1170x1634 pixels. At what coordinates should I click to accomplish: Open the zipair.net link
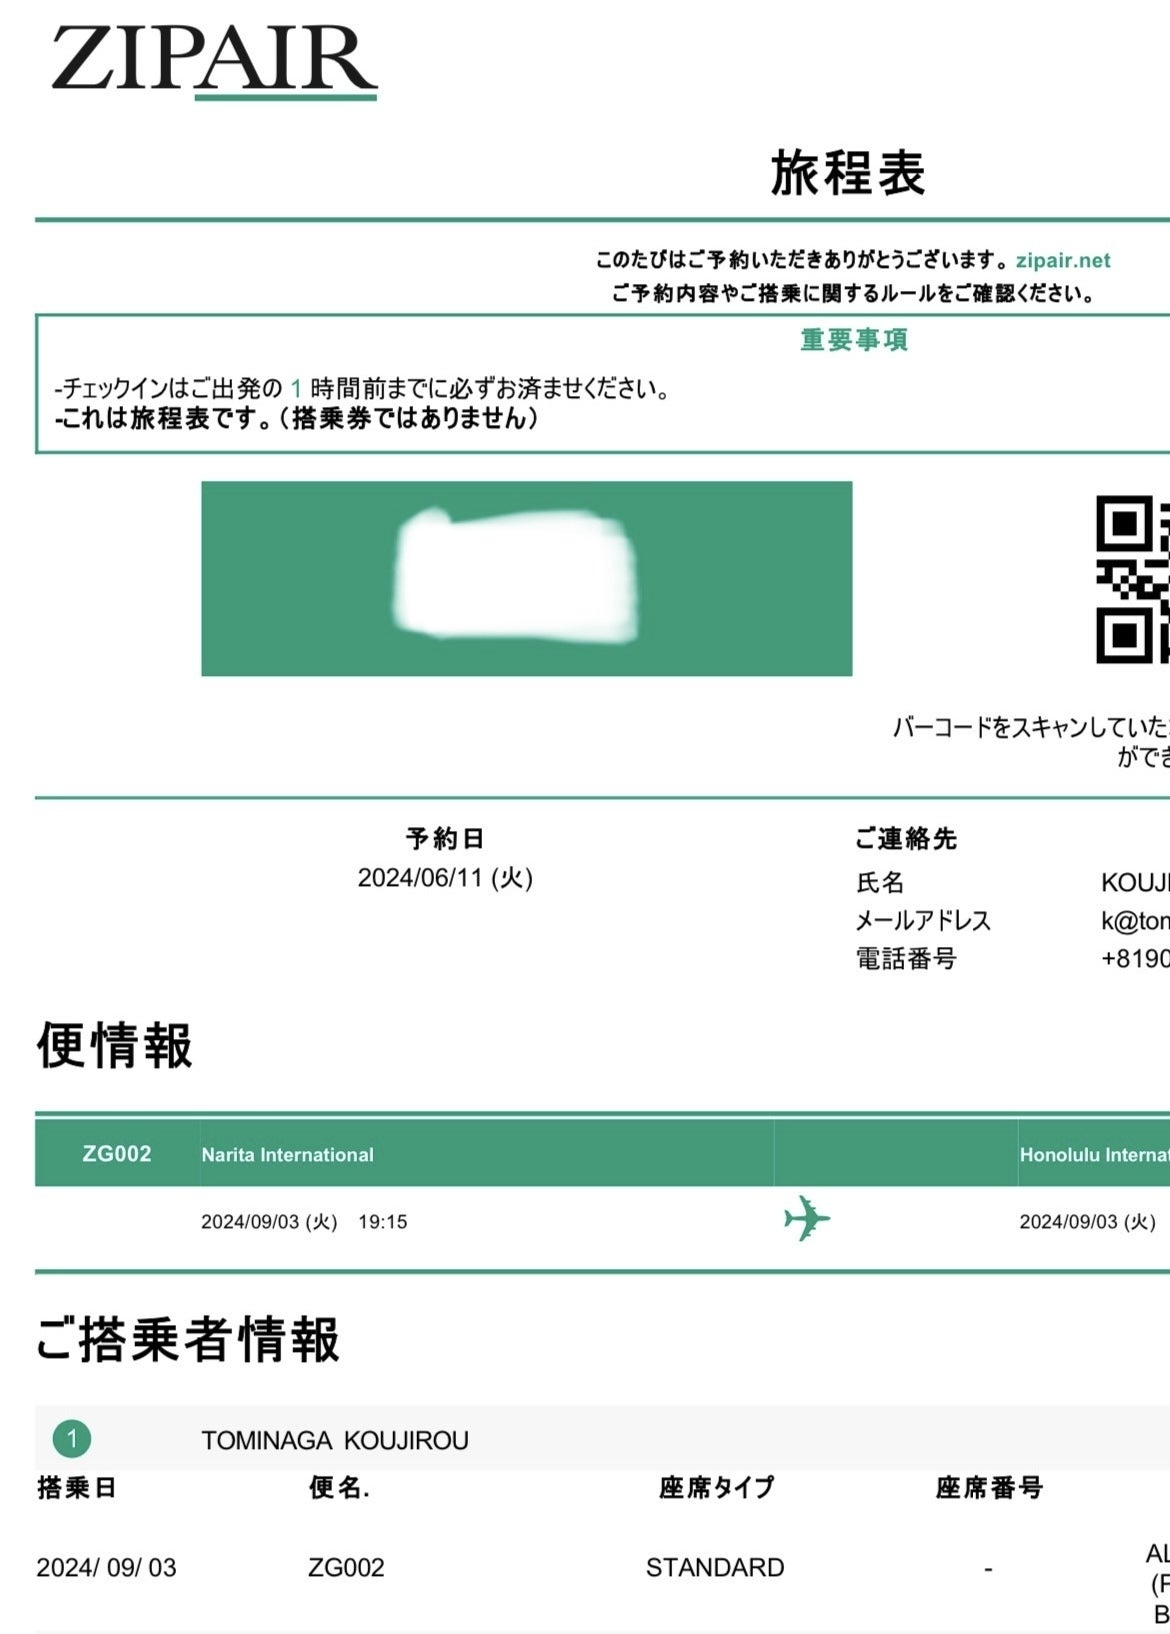[x=1062, y=261]
